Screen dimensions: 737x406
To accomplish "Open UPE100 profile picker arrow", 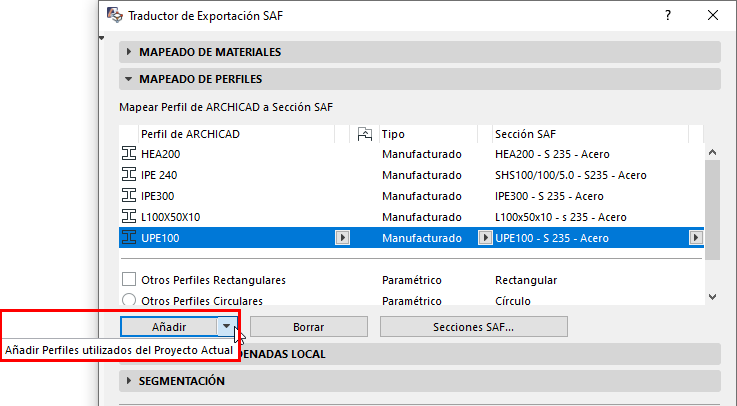I will (342, 238).
